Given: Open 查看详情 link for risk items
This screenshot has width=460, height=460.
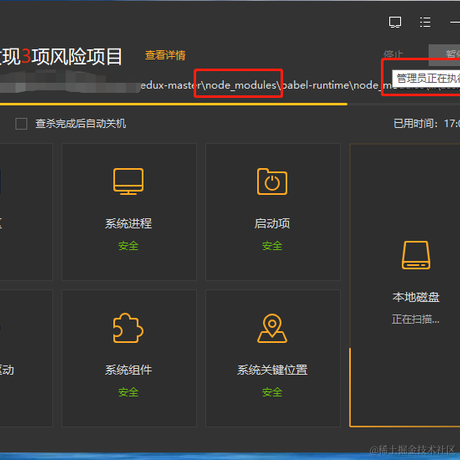Looking at the screenshot, I should pos(165,55).
